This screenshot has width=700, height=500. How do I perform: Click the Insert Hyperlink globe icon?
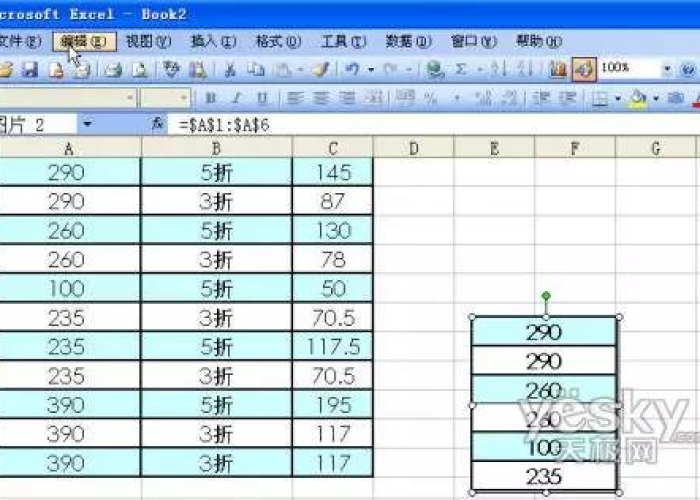pos(434,70)
